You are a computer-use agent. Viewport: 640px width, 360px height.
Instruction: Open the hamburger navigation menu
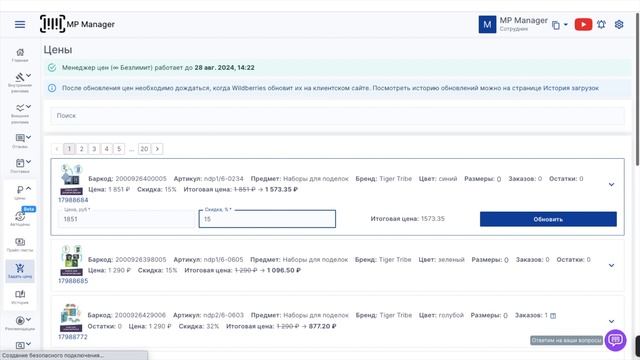pos(20,24)
